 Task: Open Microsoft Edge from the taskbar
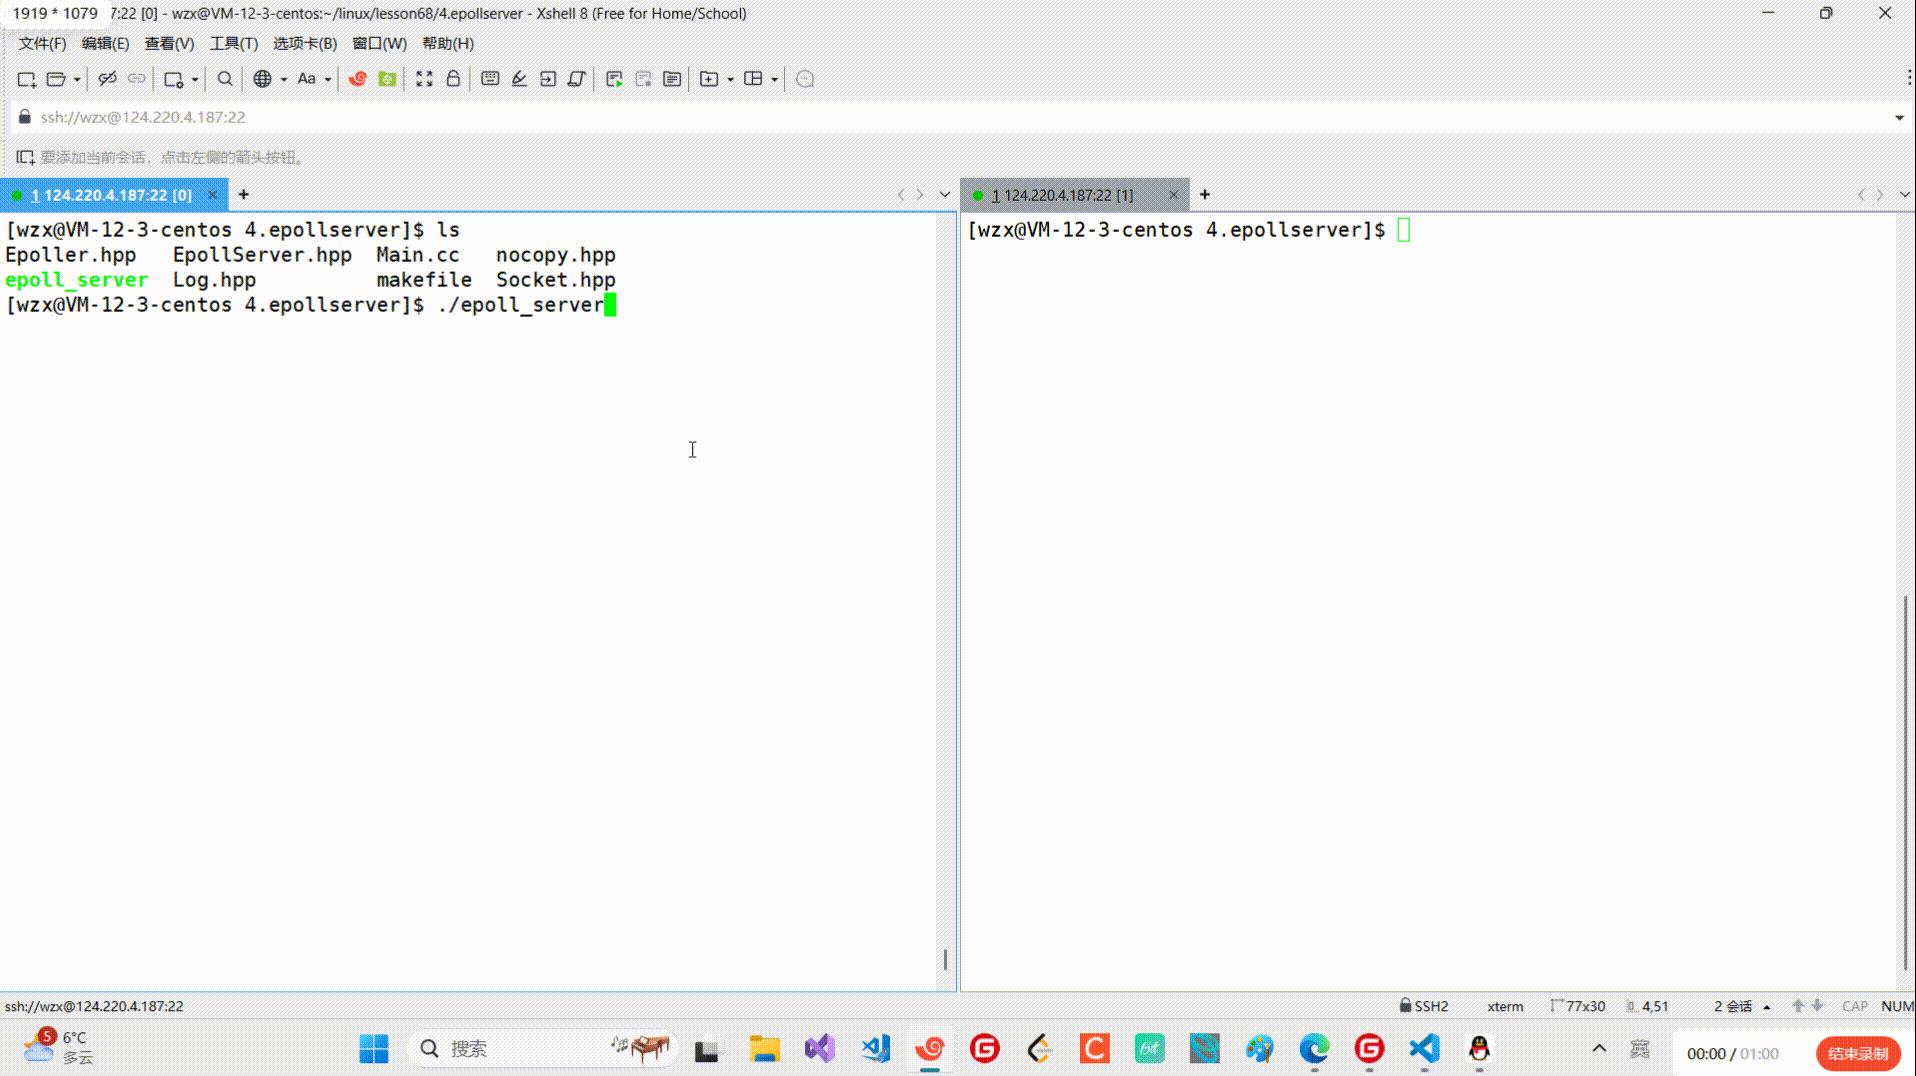[1314, 1049]
